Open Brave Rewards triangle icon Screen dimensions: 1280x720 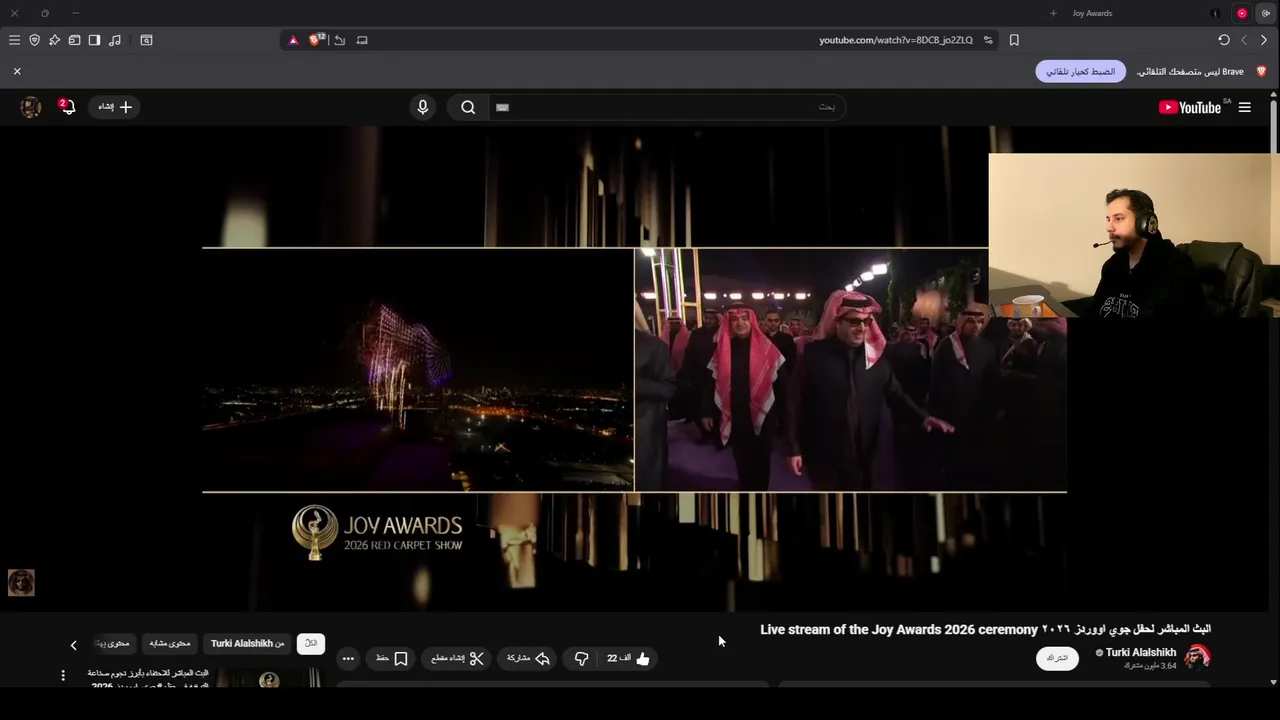pyautogui.click(x=293, y=40)
